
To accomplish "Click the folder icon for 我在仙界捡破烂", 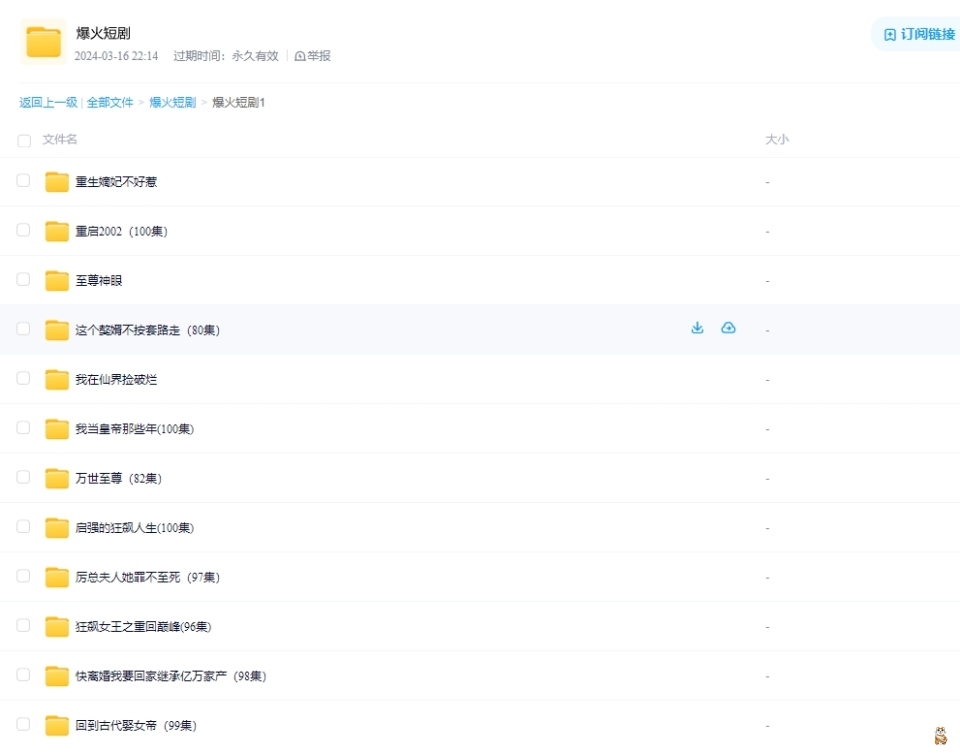I will point(57,380).
